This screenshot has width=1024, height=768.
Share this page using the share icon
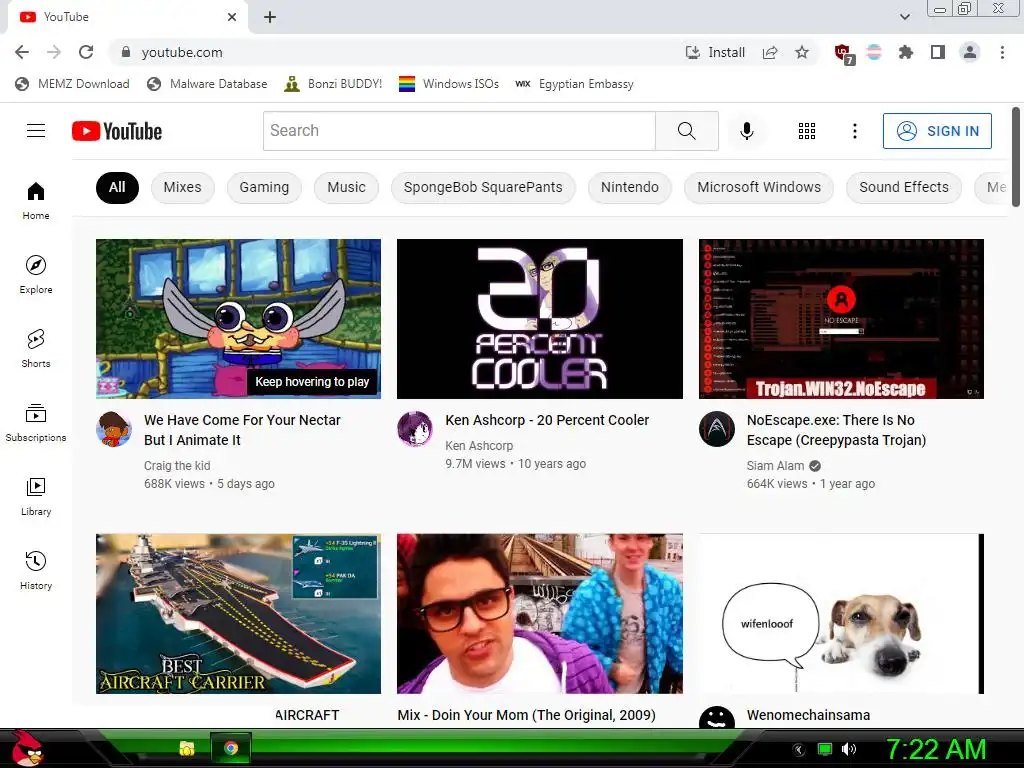click(x=770, y=52)
